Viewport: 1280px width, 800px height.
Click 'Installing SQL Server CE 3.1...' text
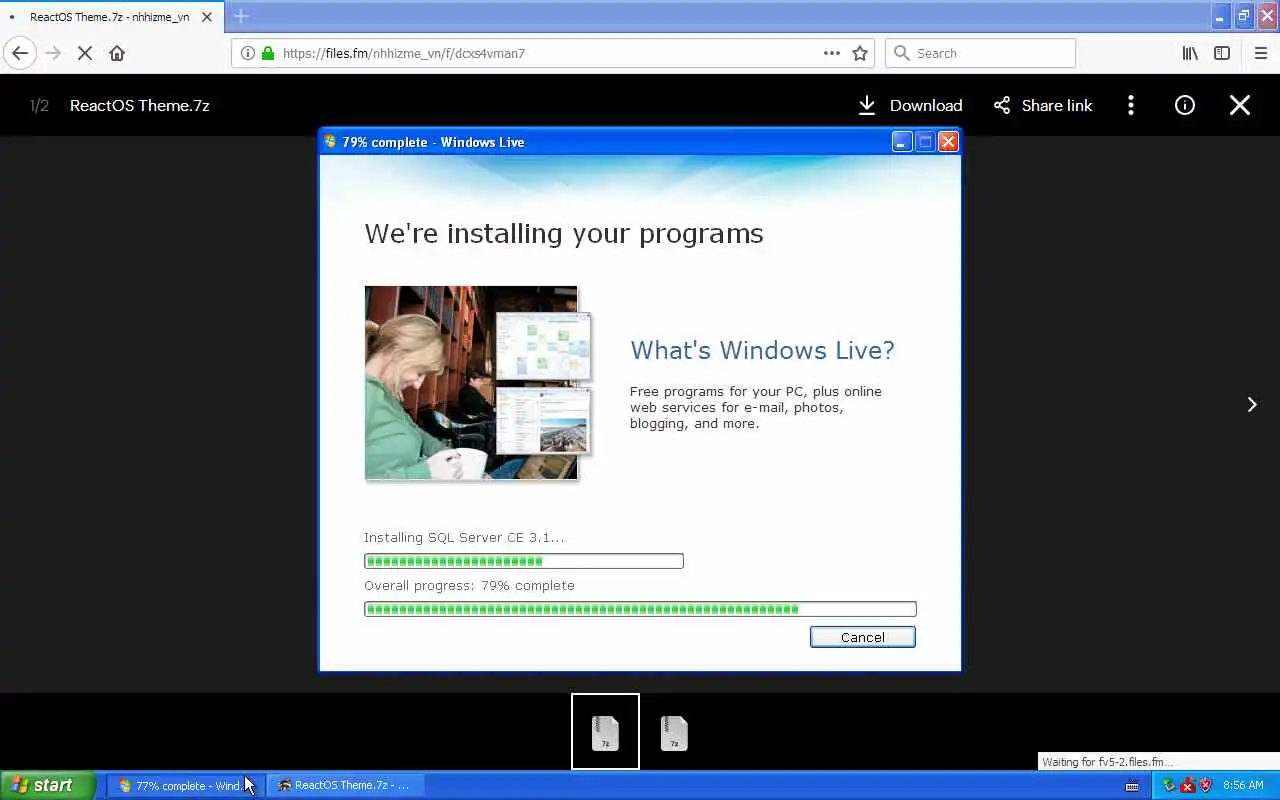click(464, 537)
